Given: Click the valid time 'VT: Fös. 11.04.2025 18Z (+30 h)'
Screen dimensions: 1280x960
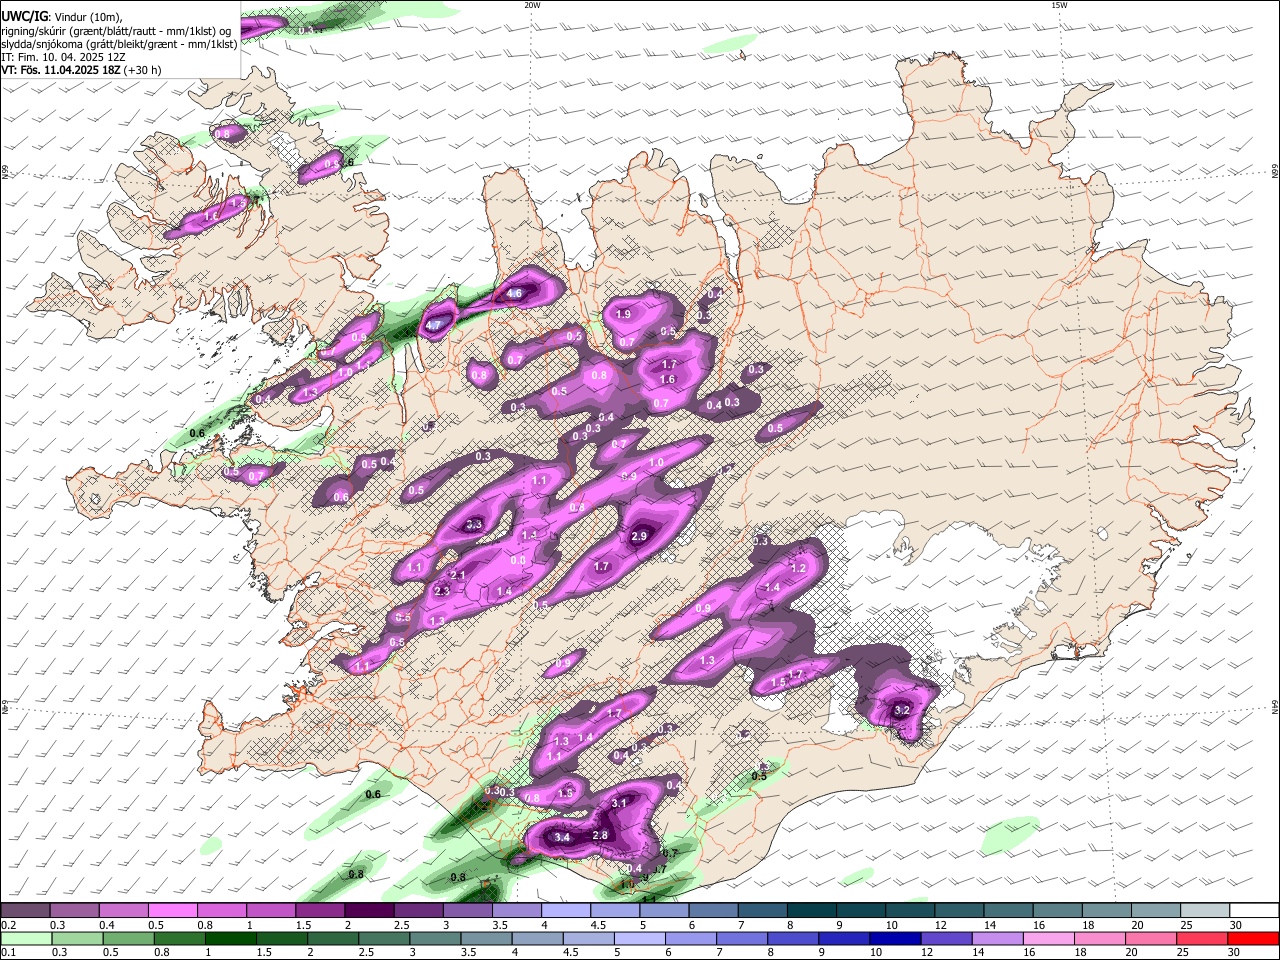Looking at the screenshot, I should tap(81, 70).
